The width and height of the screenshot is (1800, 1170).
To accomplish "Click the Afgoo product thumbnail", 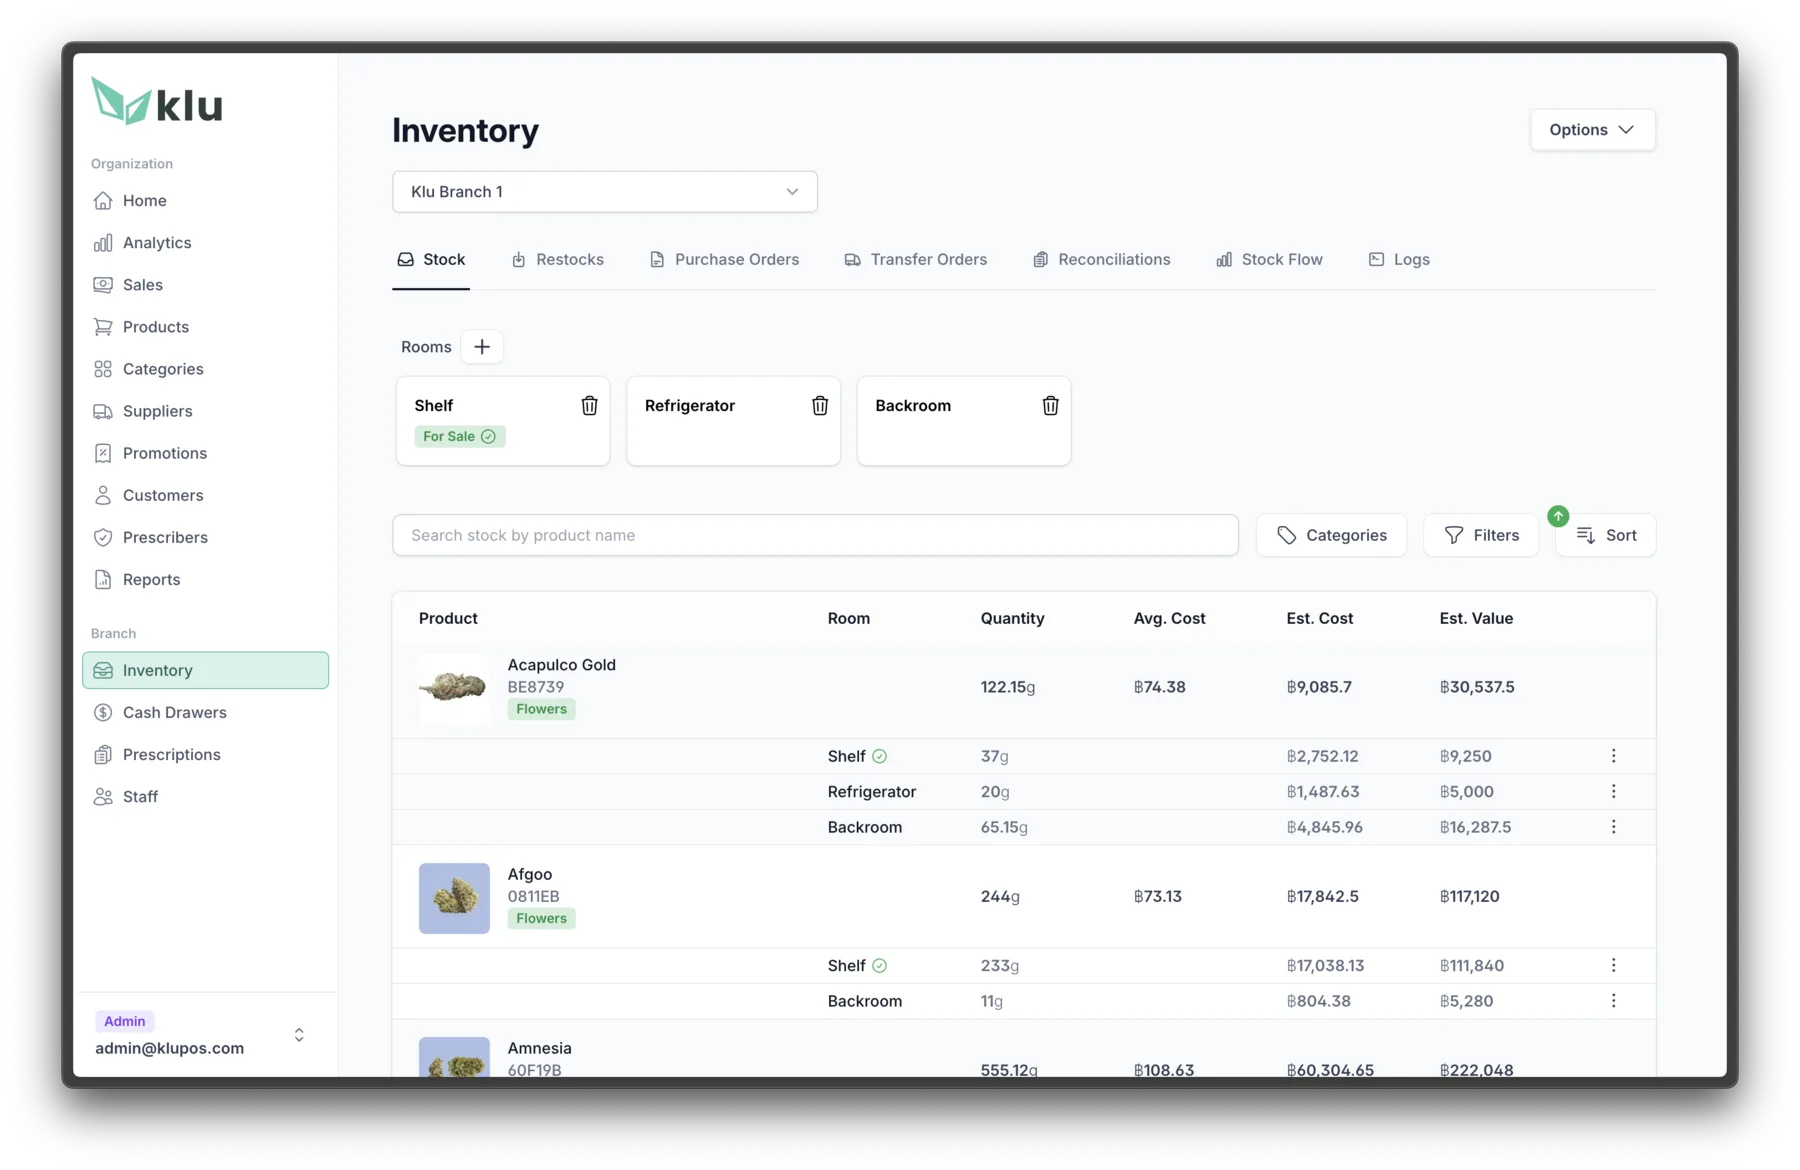I will (454, 898).
